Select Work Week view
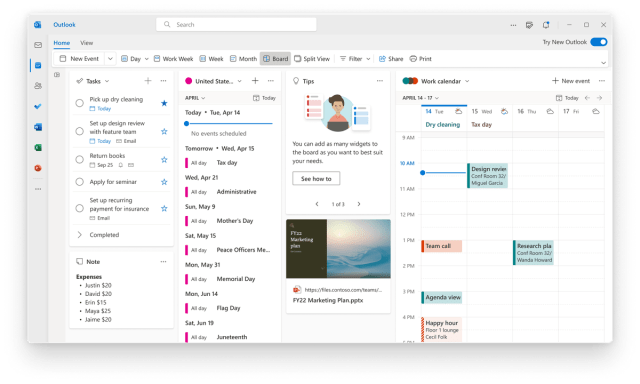Image resolution: width=640 pixels, height=384 pixels. tap(173, 59)
